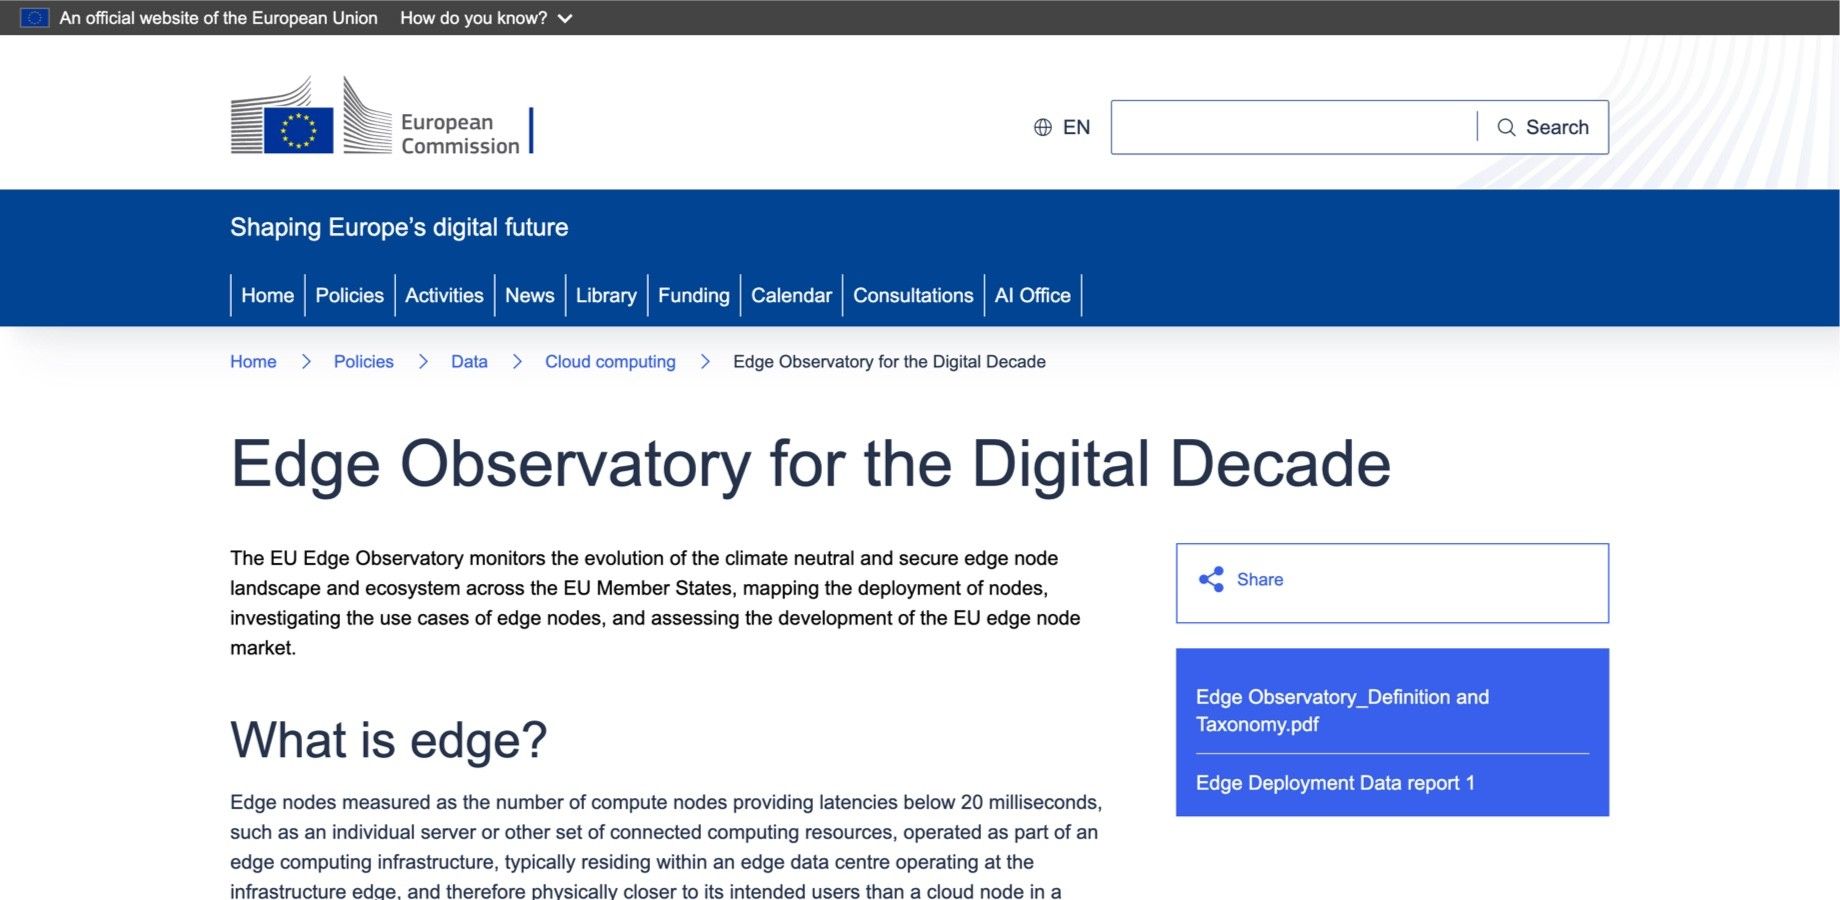Open the Activities menu item
The width and height of the screenshot is (1840, 900).
444,295
